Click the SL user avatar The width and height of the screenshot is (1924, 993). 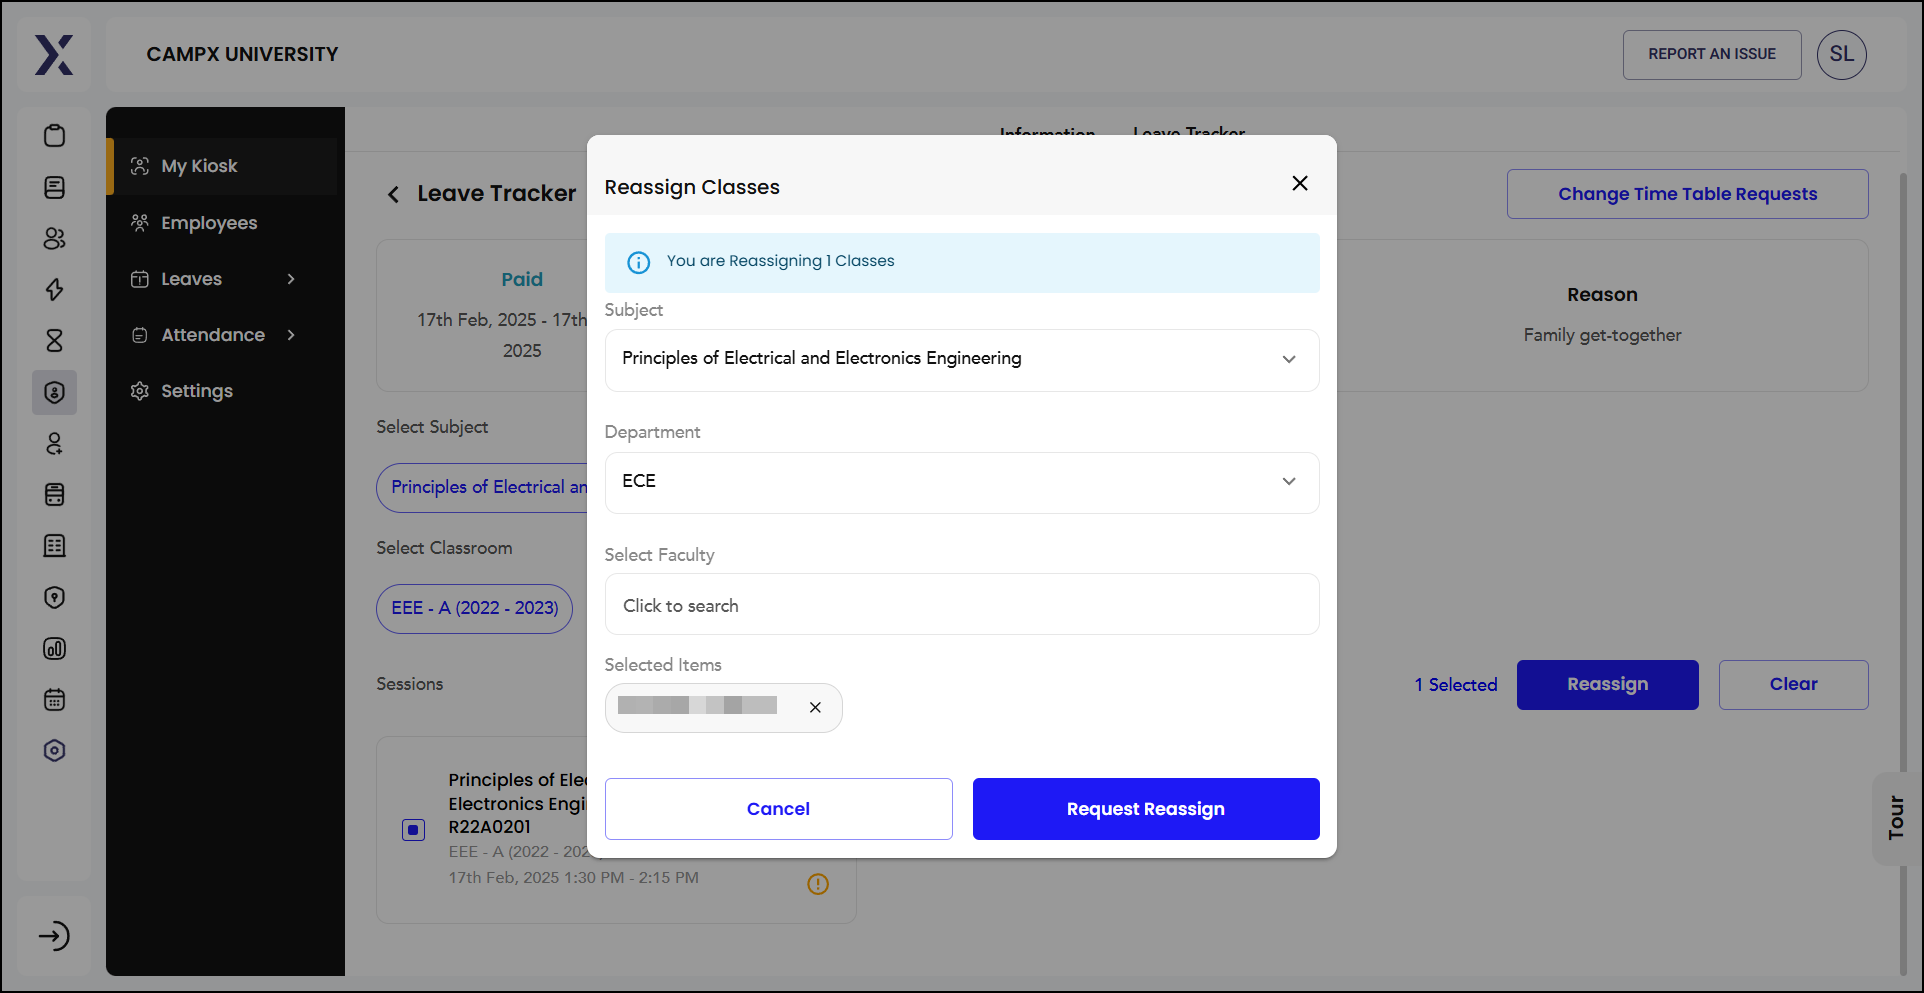1841,54
